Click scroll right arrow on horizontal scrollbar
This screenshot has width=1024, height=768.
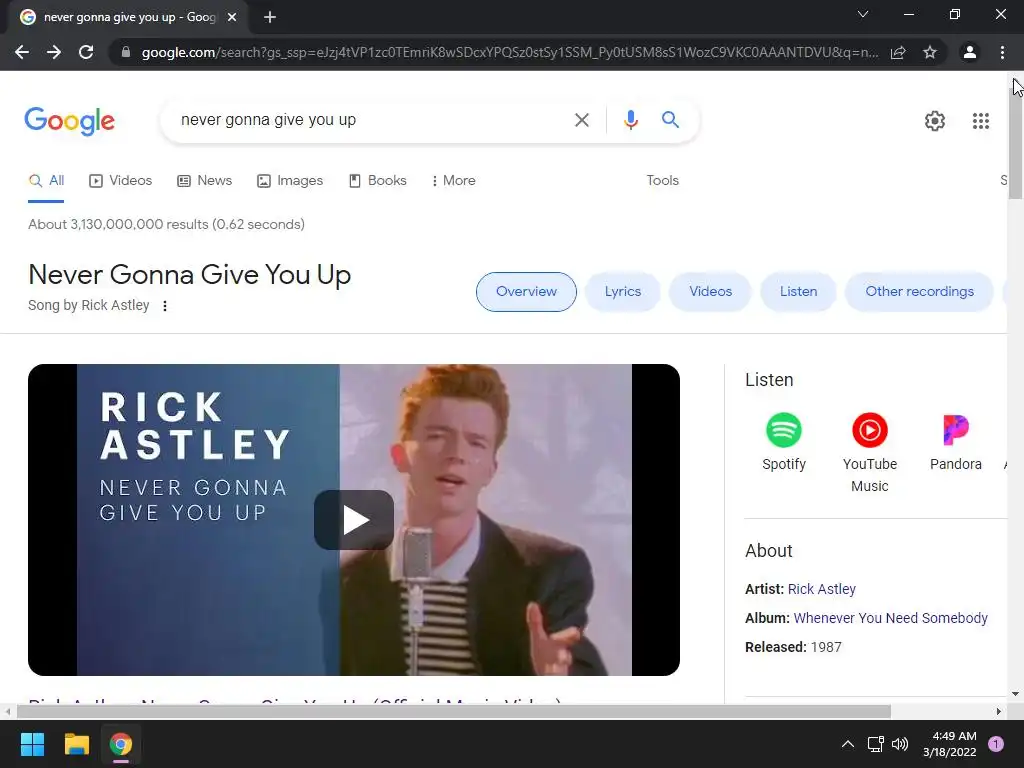point(999,711)
